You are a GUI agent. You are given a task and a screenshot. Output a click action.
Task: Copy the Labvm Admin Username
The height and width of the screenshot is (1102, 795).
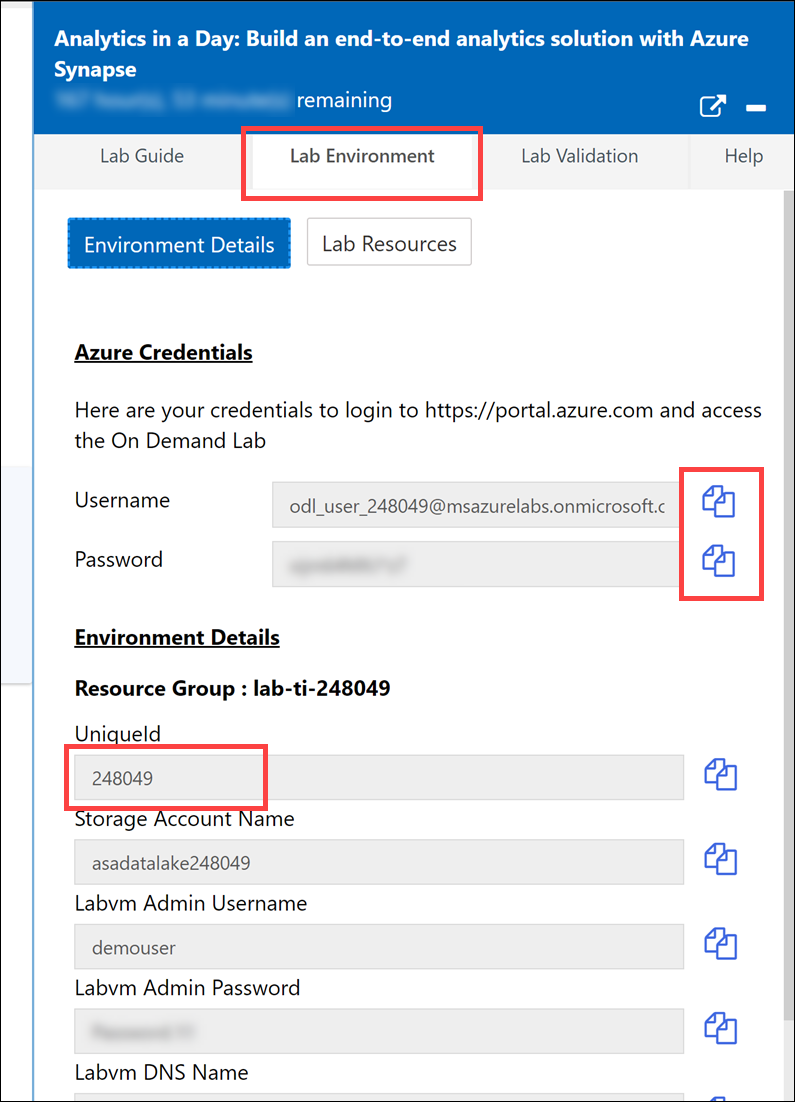pyautogui.click(x=720, y=944)
